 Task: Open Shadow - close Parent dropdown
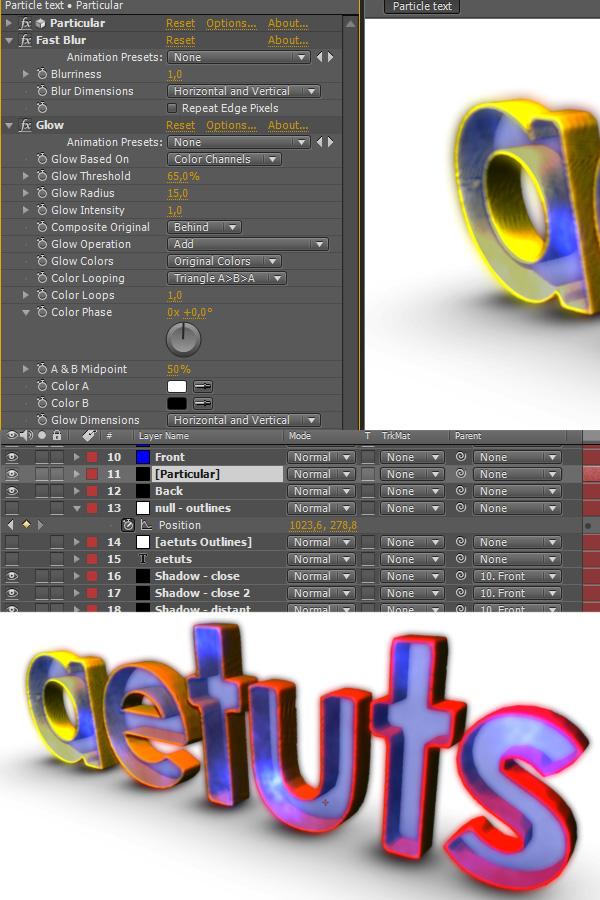pos(517,576)
